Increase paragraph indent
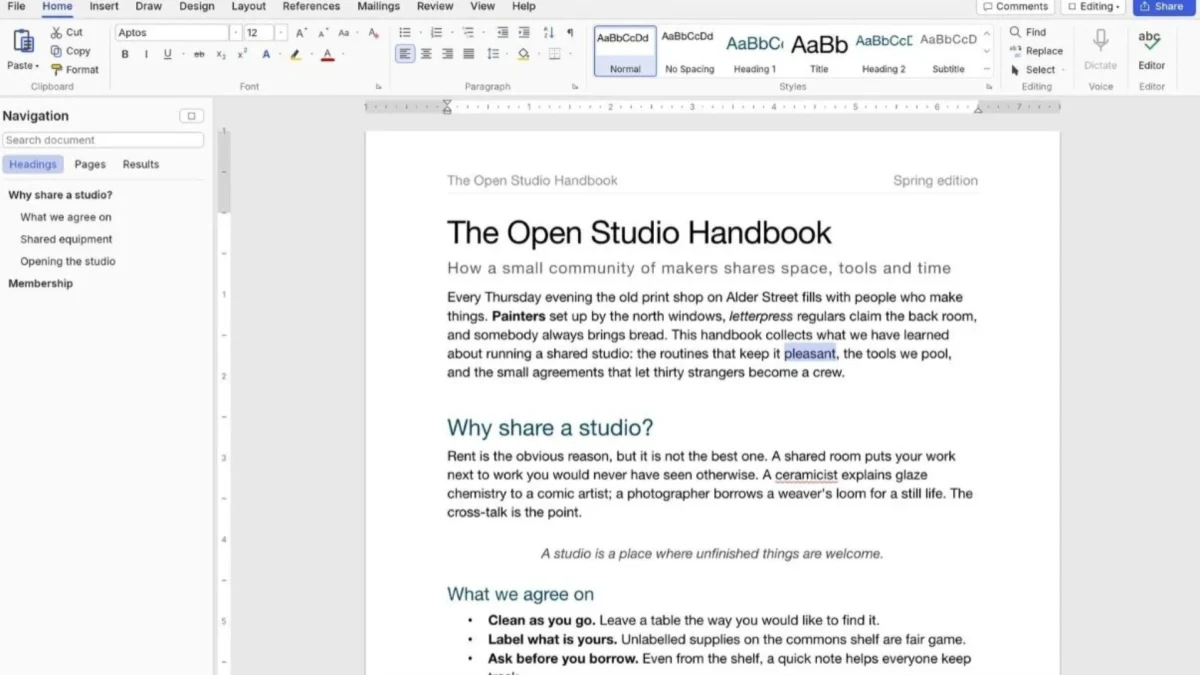The image size is (1200, 675). [523, 33]
